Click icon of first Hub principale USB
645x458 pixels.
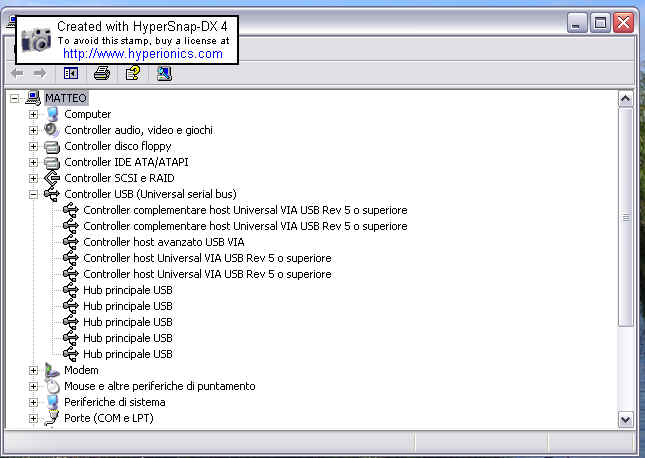pyautogui.click(x=71, y=290)
